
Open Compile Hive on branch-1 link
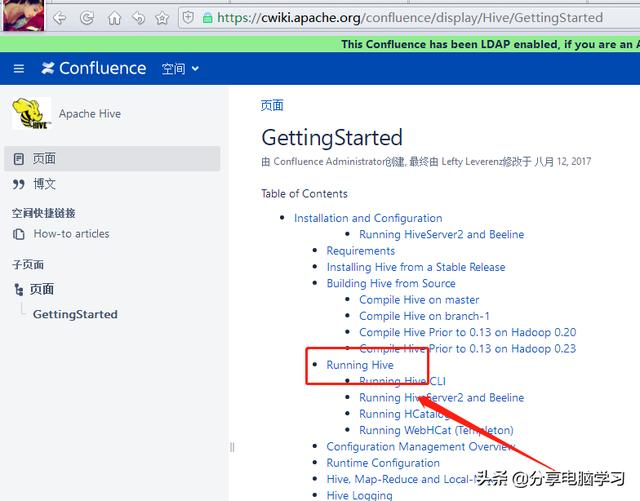click(424, 316)
